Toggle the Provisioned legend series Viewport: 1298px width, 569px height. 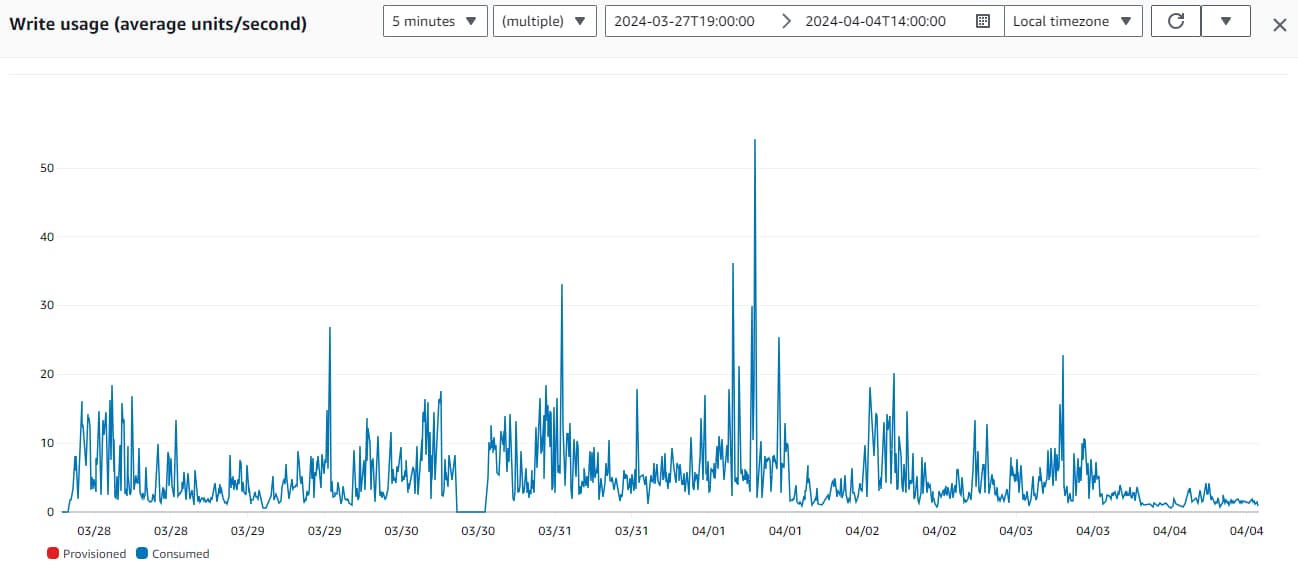(86, 553)
